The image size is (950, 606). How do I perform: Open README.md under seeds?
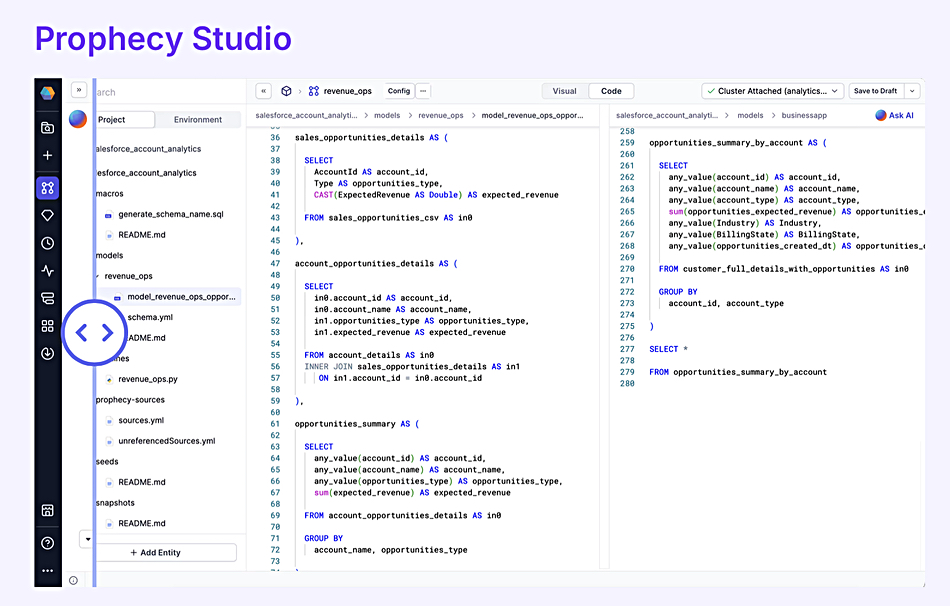point(142,482)
